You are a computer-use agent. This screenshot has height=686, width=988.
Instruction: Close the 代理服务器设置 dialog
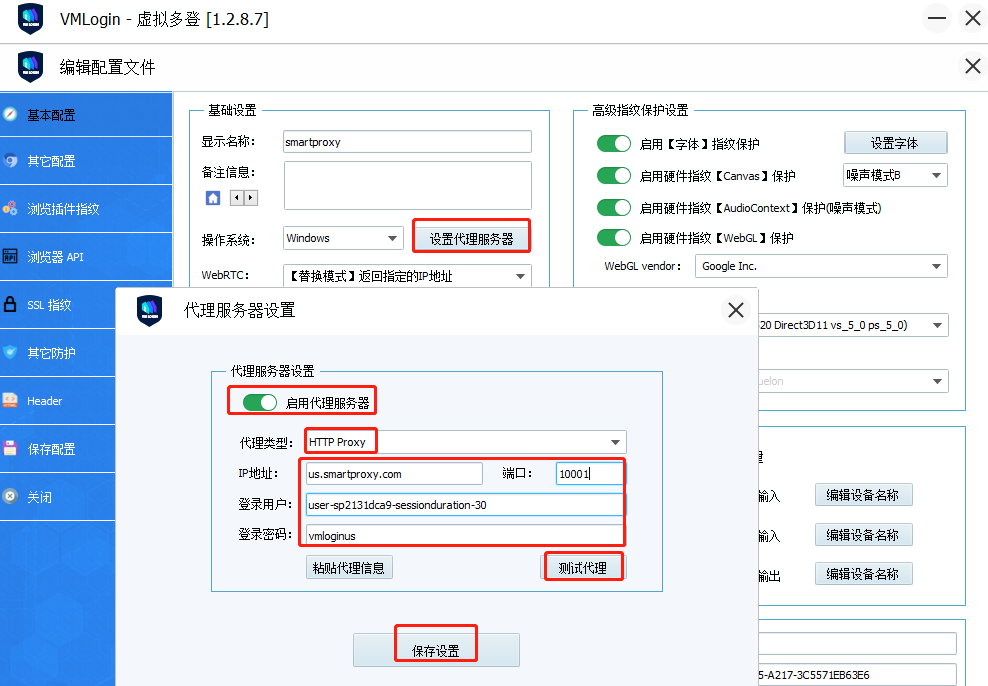tap(735, 310)
